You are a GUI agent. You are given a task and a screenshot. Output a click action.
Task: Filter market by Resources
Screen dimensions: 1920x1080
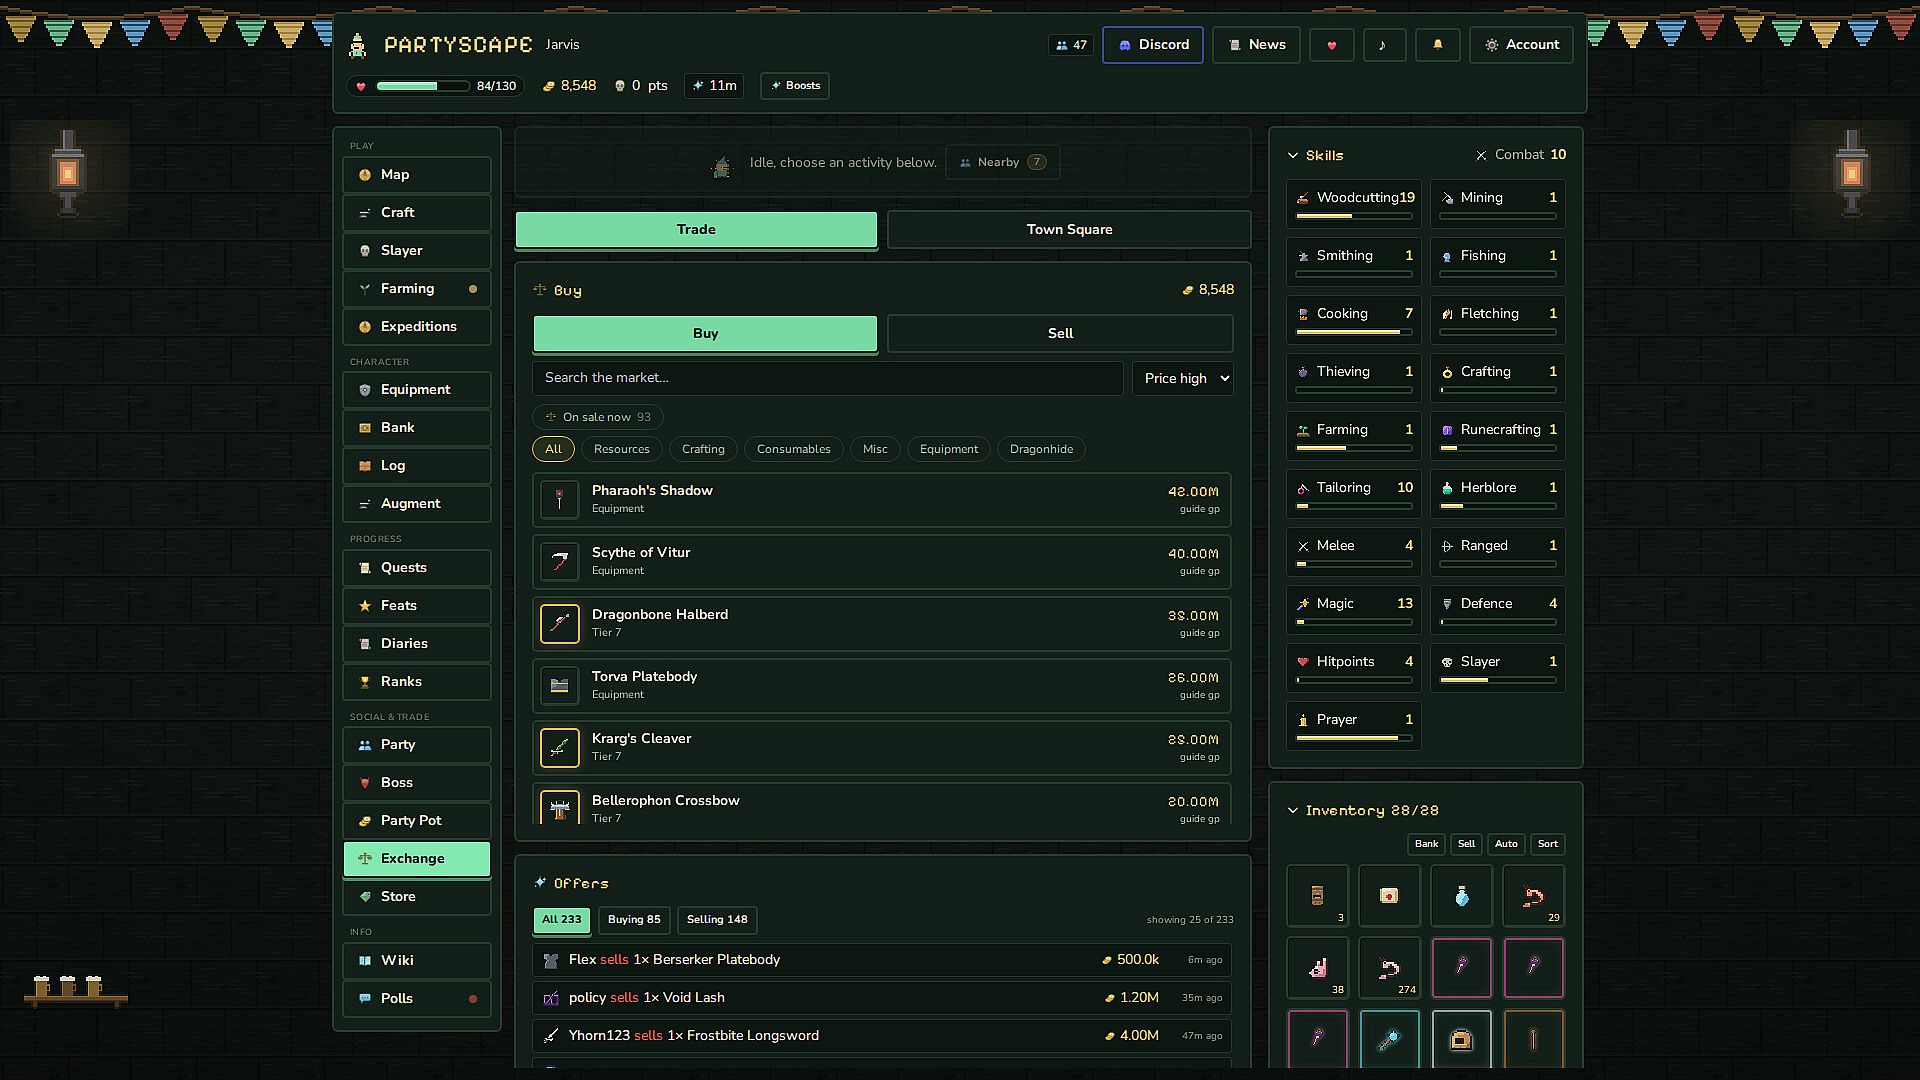click(621, 449)
